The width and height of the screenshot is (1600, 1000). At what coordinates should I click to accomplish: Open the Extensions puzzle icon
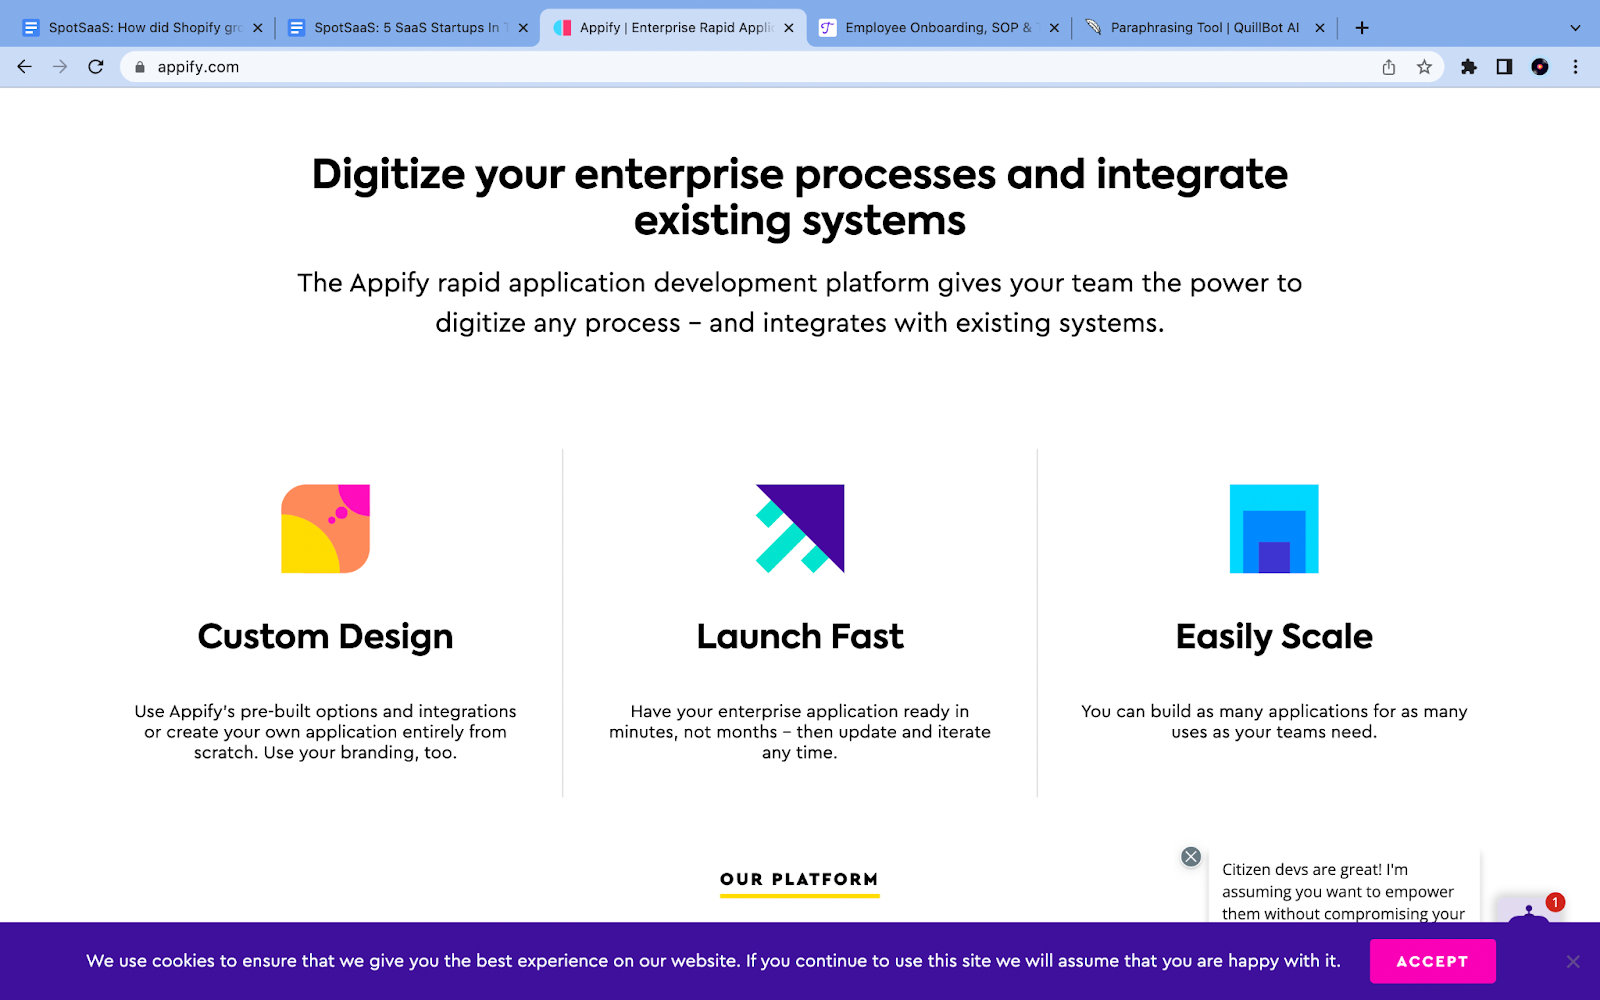(1468, 67)
